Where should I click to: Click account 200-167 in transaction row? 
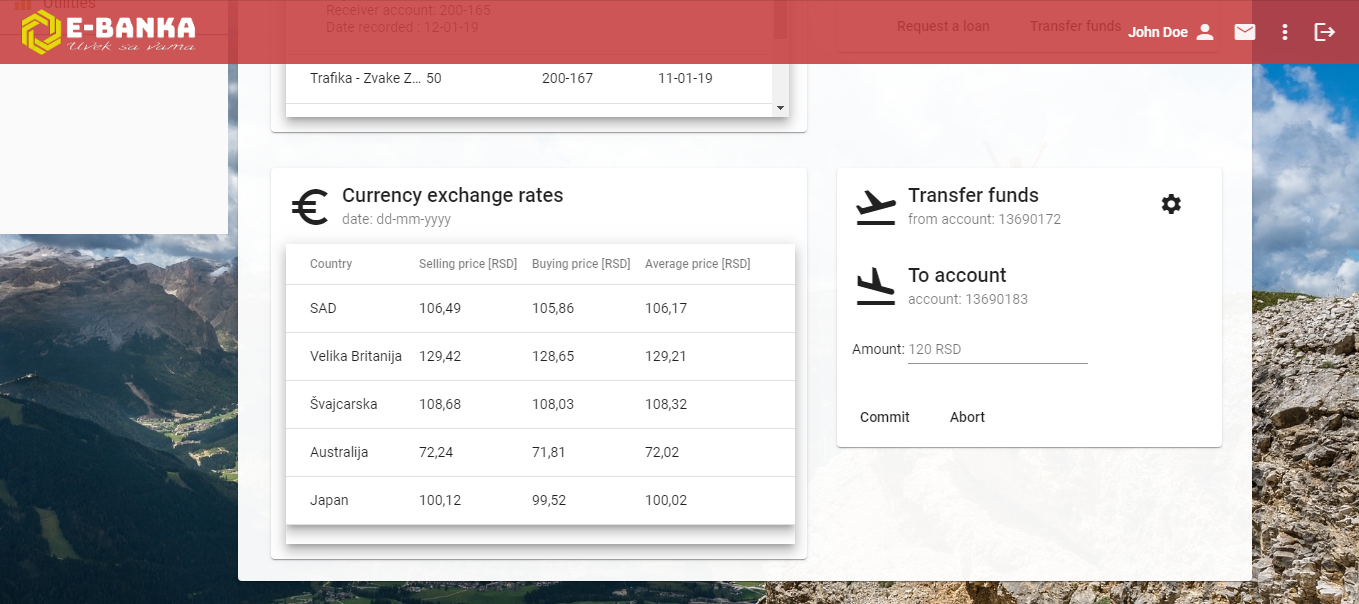pos(567,78)
